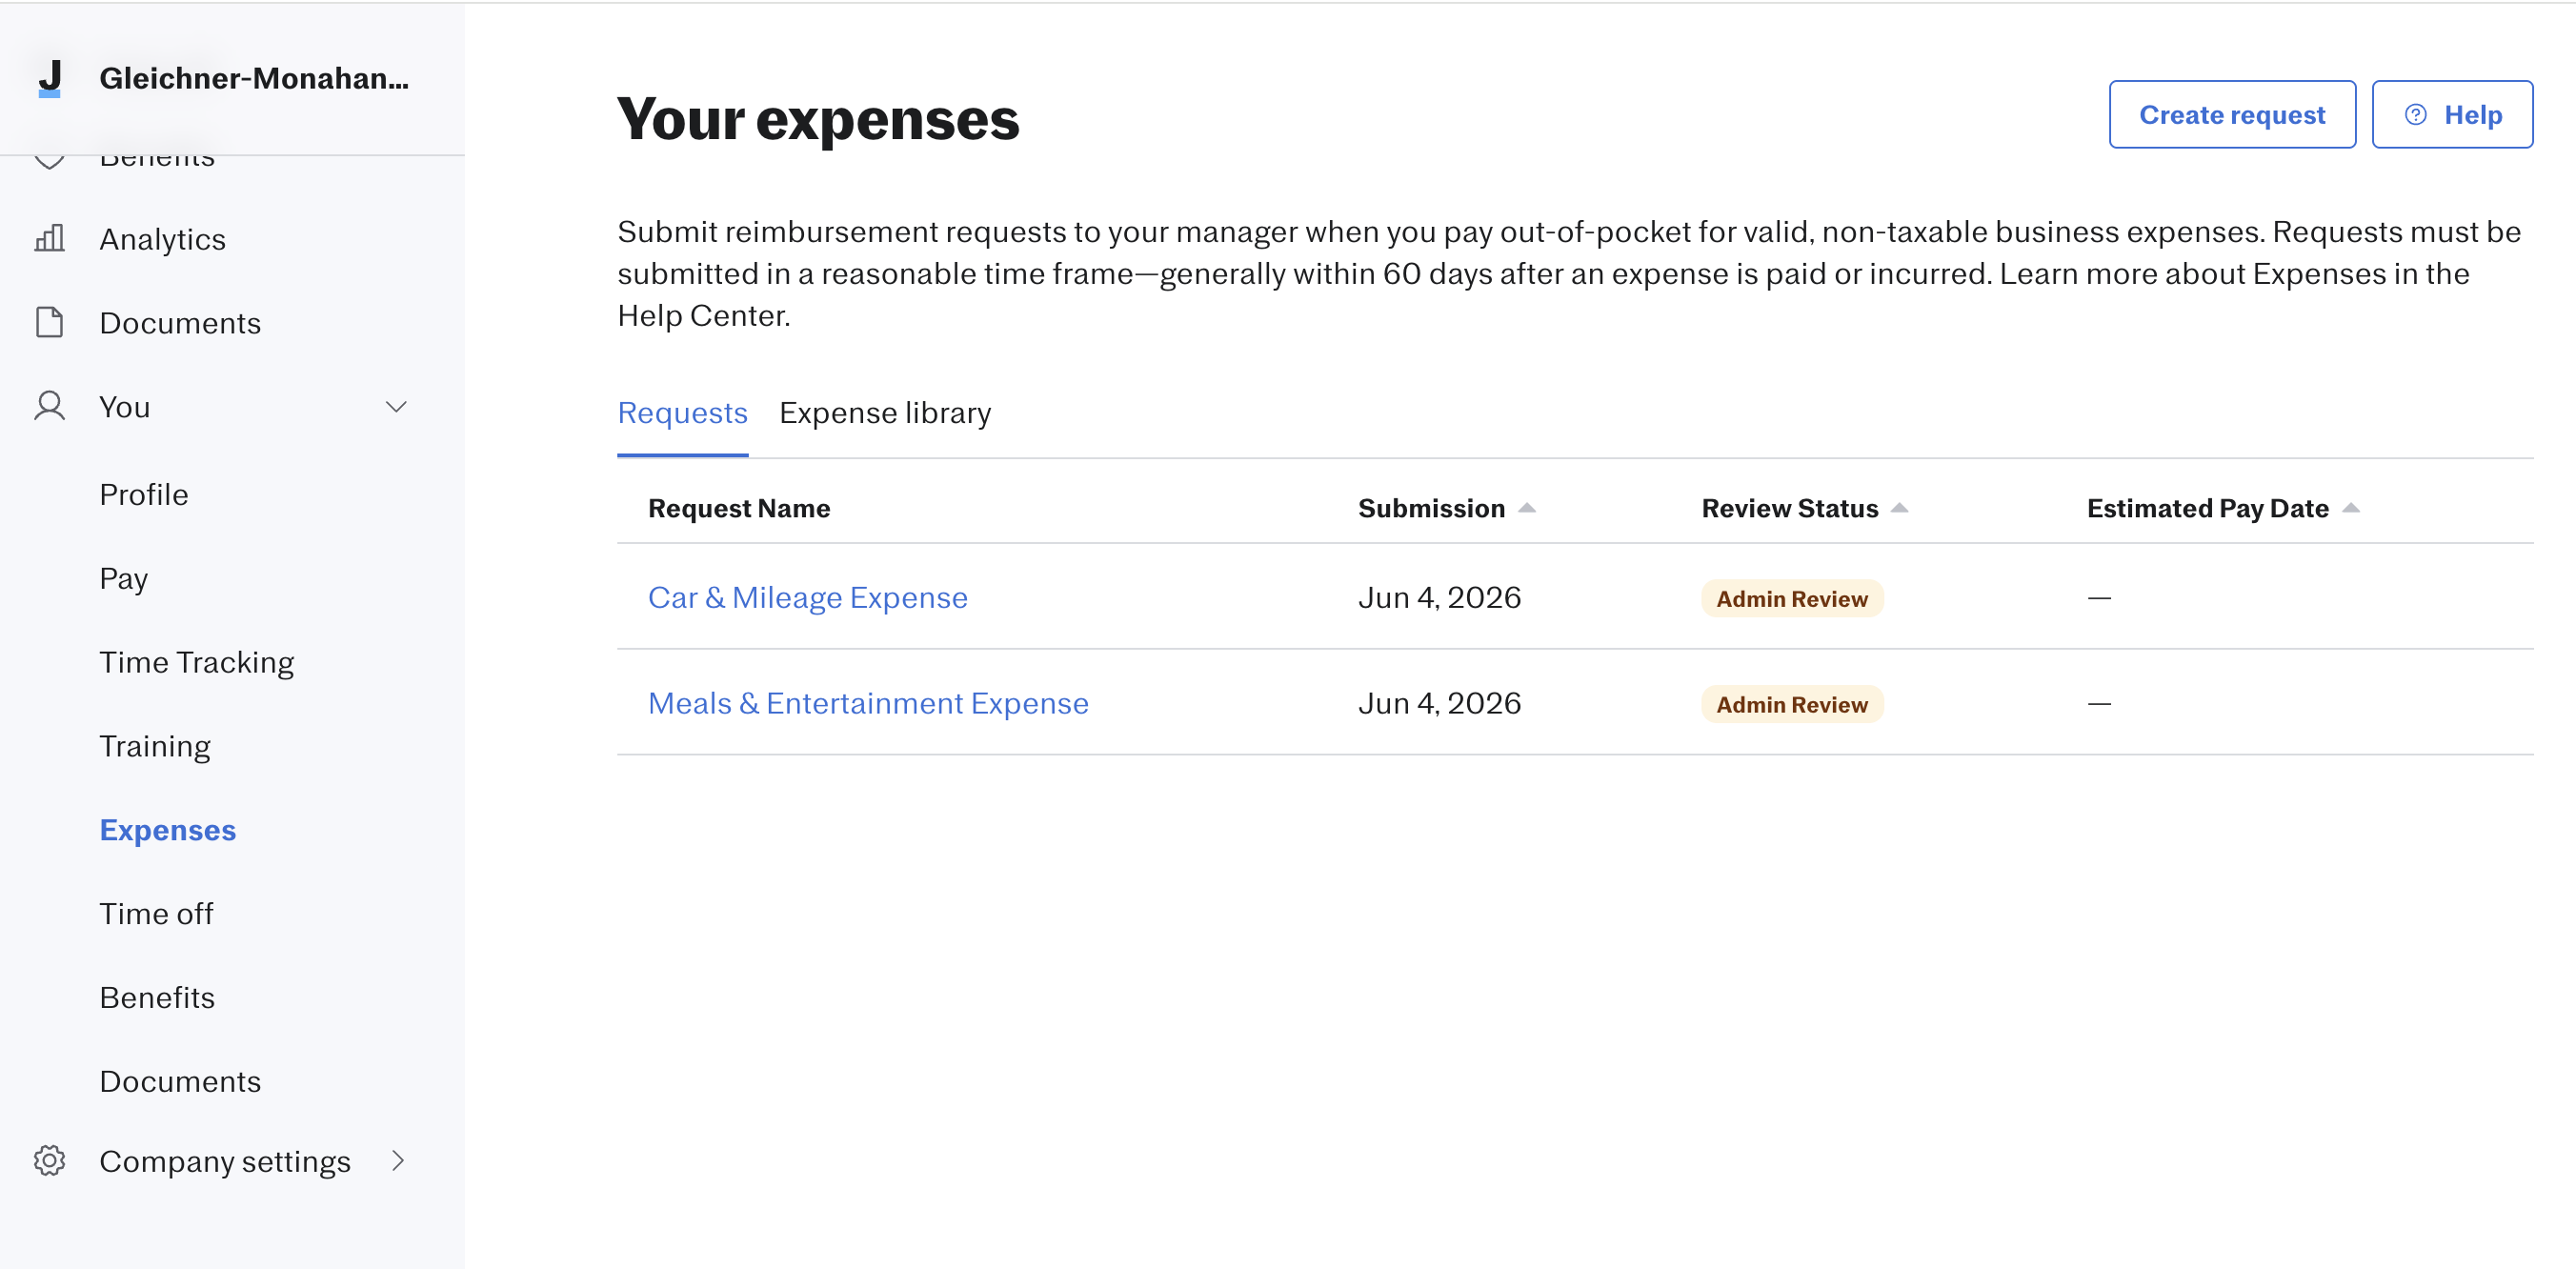Click the Your expenses page heading
This screenshot has height=1269, width=2576.
818,119
